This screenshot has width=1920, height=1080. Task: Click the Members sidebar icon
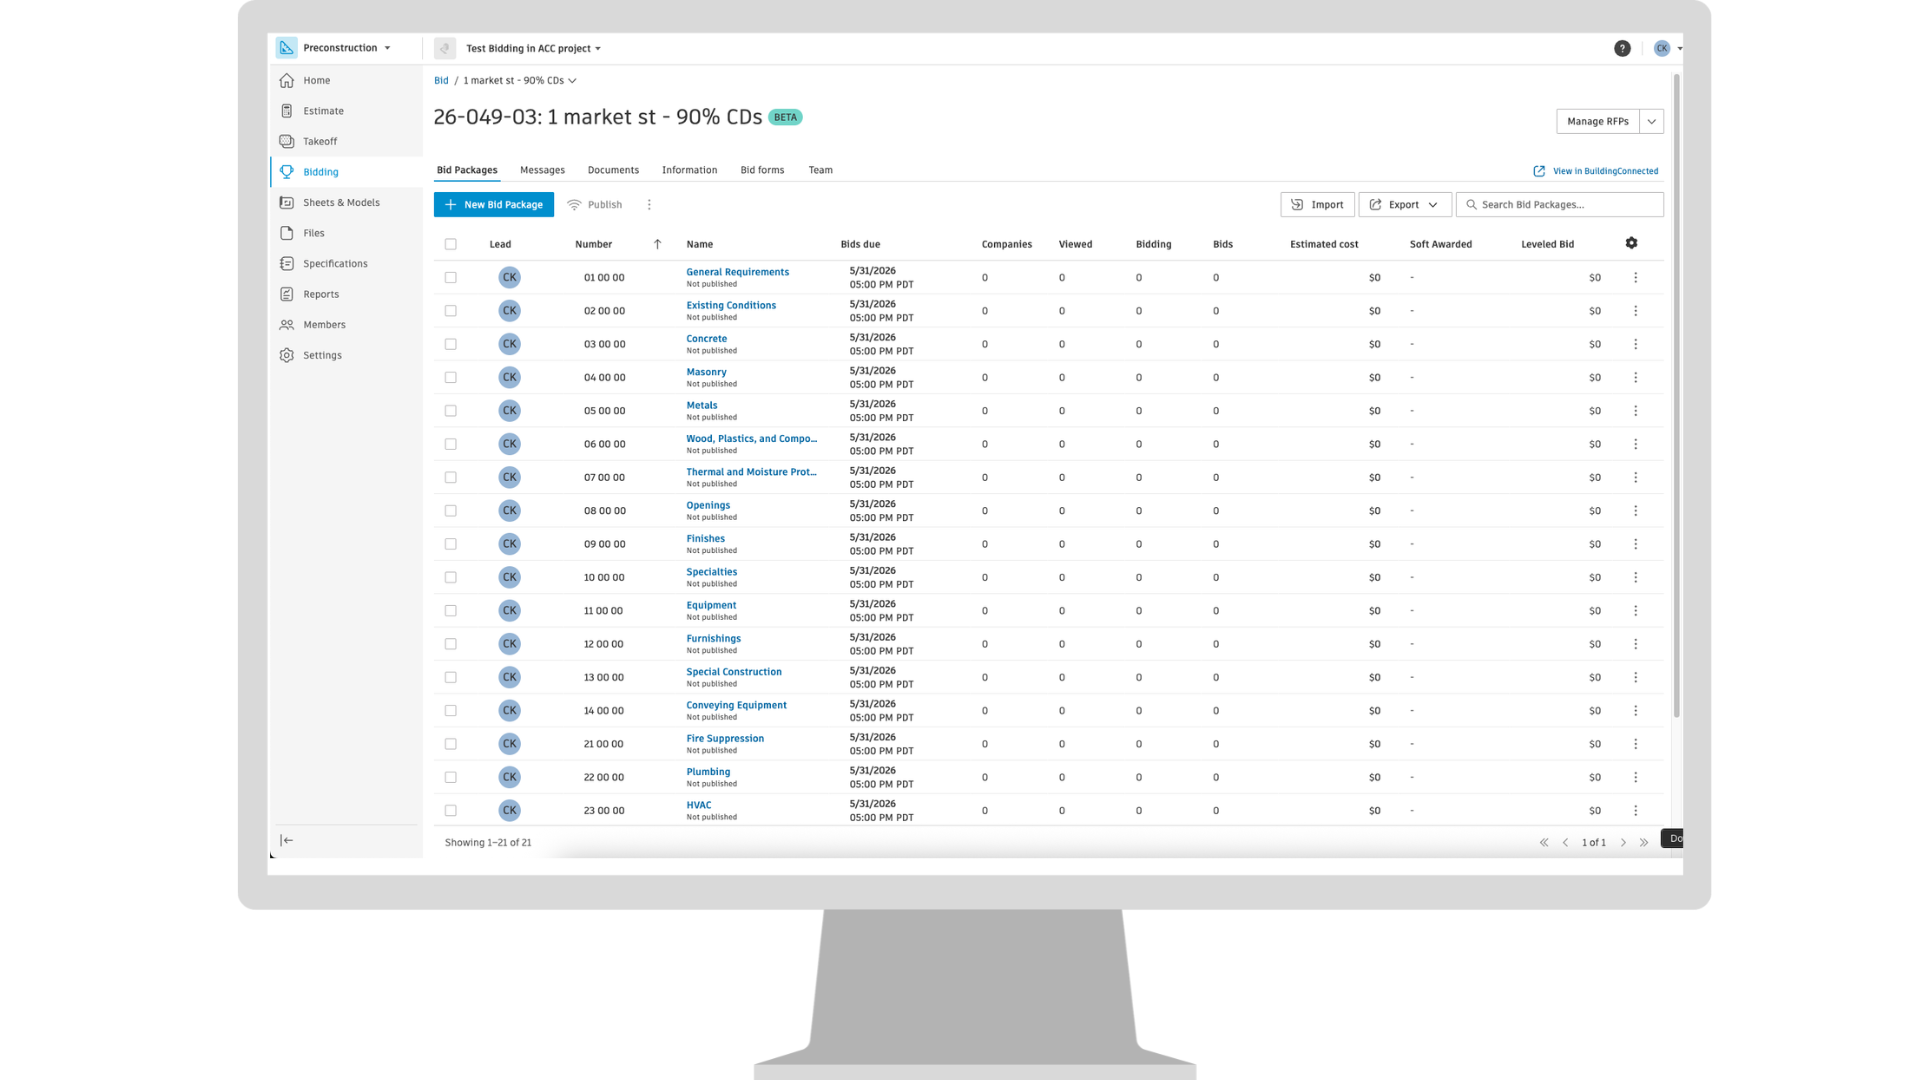287,325
